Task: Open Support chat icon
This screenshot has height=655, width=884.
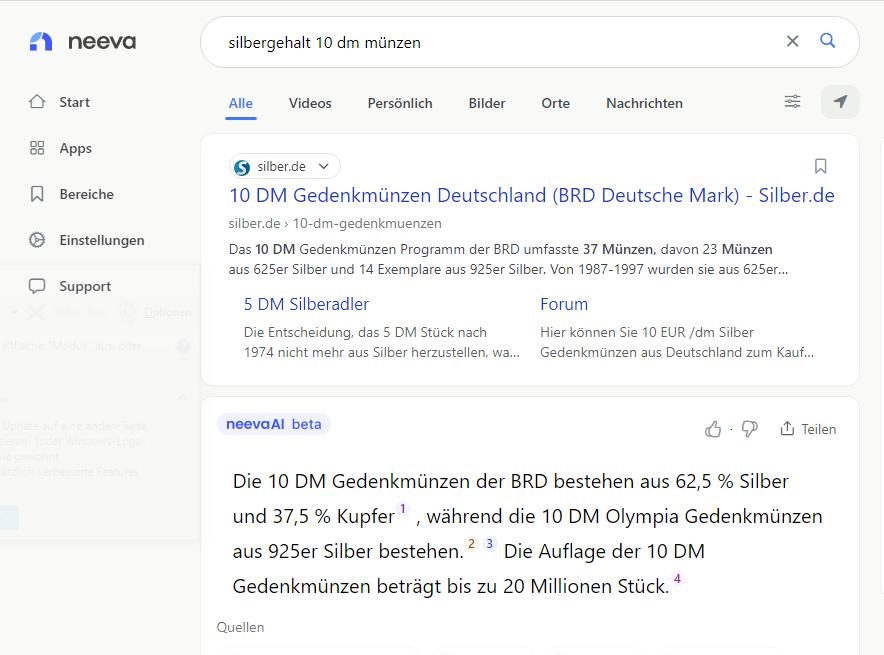Action: pos(37,286)
